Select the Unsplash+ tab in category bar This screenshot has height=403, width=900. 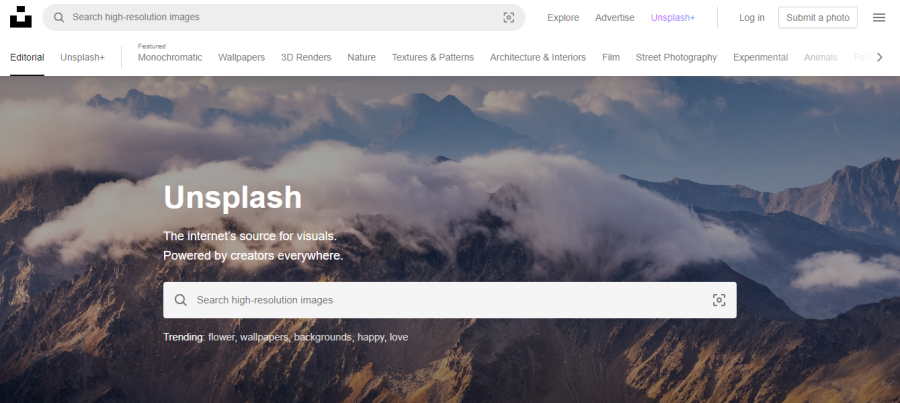click(x=83, y=57)
